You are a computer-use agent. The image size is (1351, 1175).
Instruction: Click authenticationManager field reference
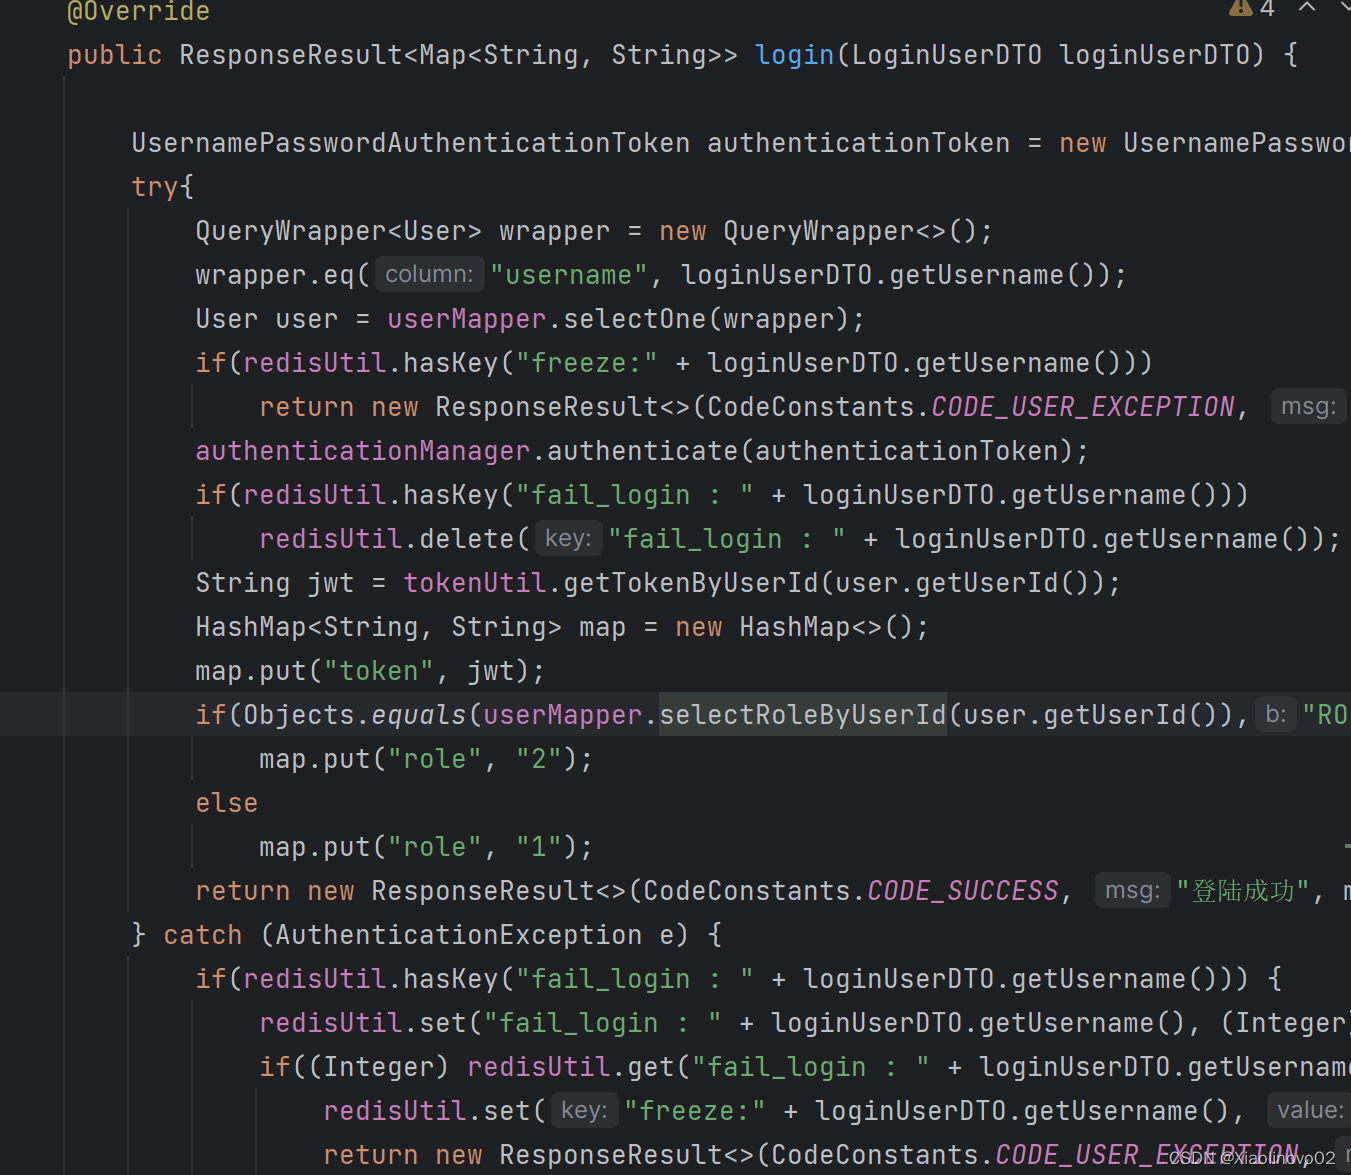coord(363,451)
